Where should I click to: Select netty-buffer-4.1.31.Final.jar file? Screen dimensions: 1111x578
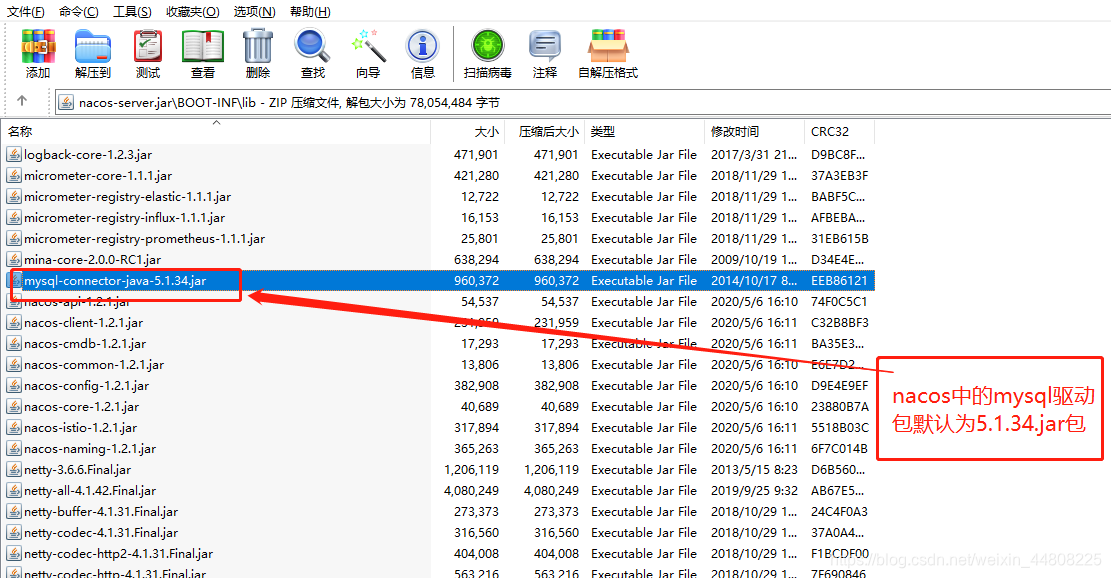tap(101, 511)
